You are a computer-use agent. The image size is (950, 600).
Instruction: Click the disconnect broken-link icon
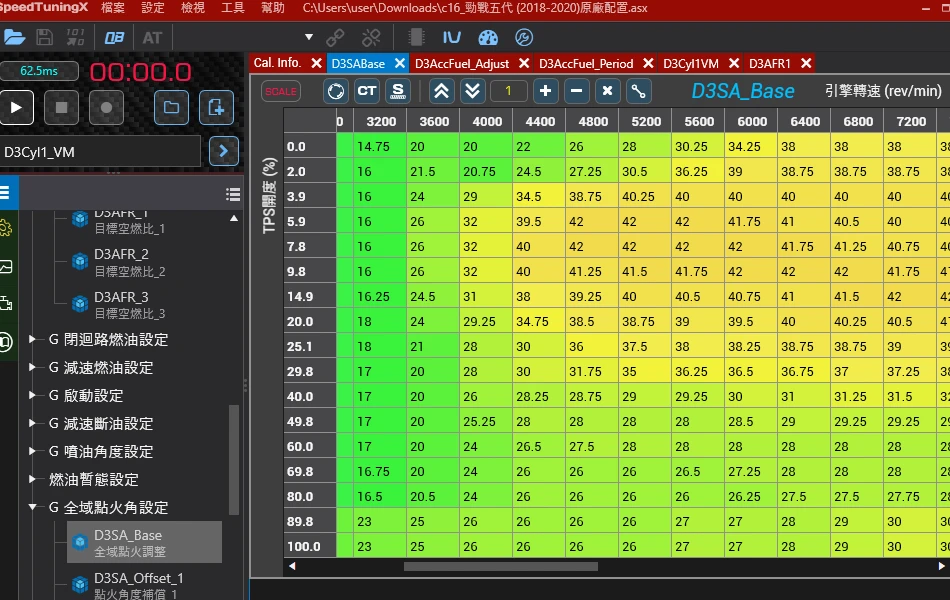[x=371, y=38]
